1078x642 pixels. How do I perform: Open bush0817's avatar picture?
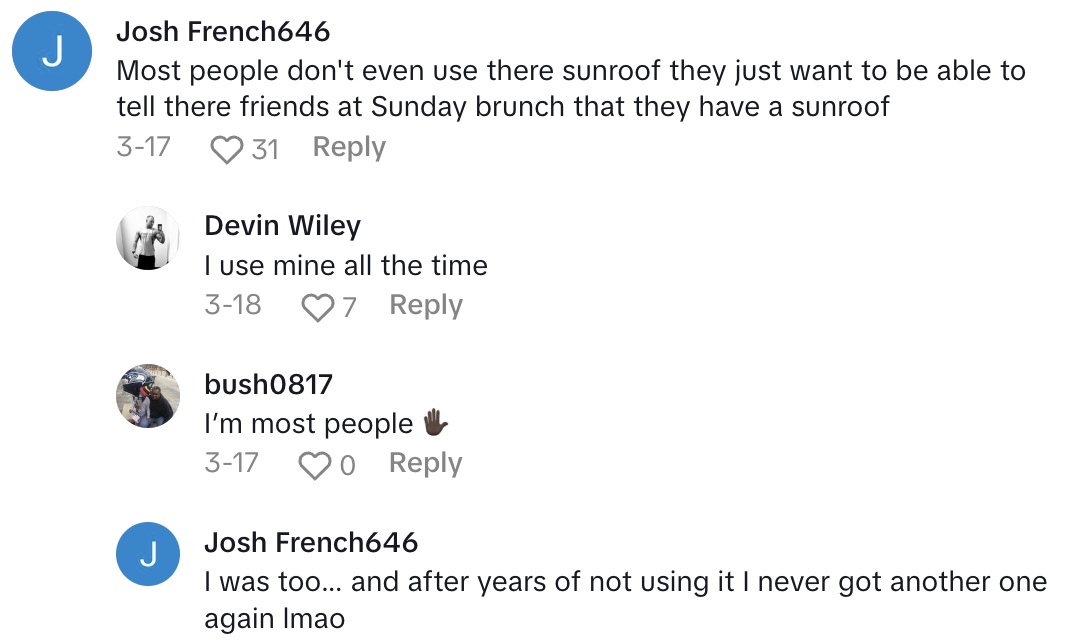pos(149,396)
